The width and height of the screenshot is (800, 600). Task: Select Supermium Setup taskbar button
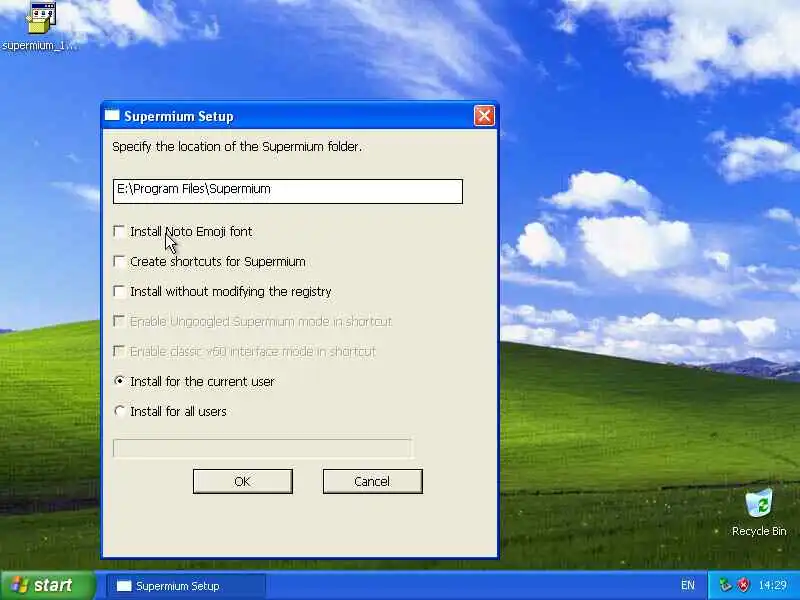click(186, 586)
